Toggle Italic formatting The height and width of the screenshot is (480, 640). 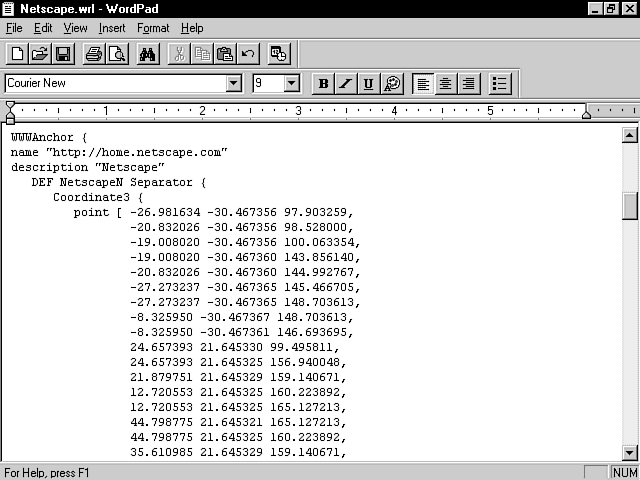tap(346, 84)
